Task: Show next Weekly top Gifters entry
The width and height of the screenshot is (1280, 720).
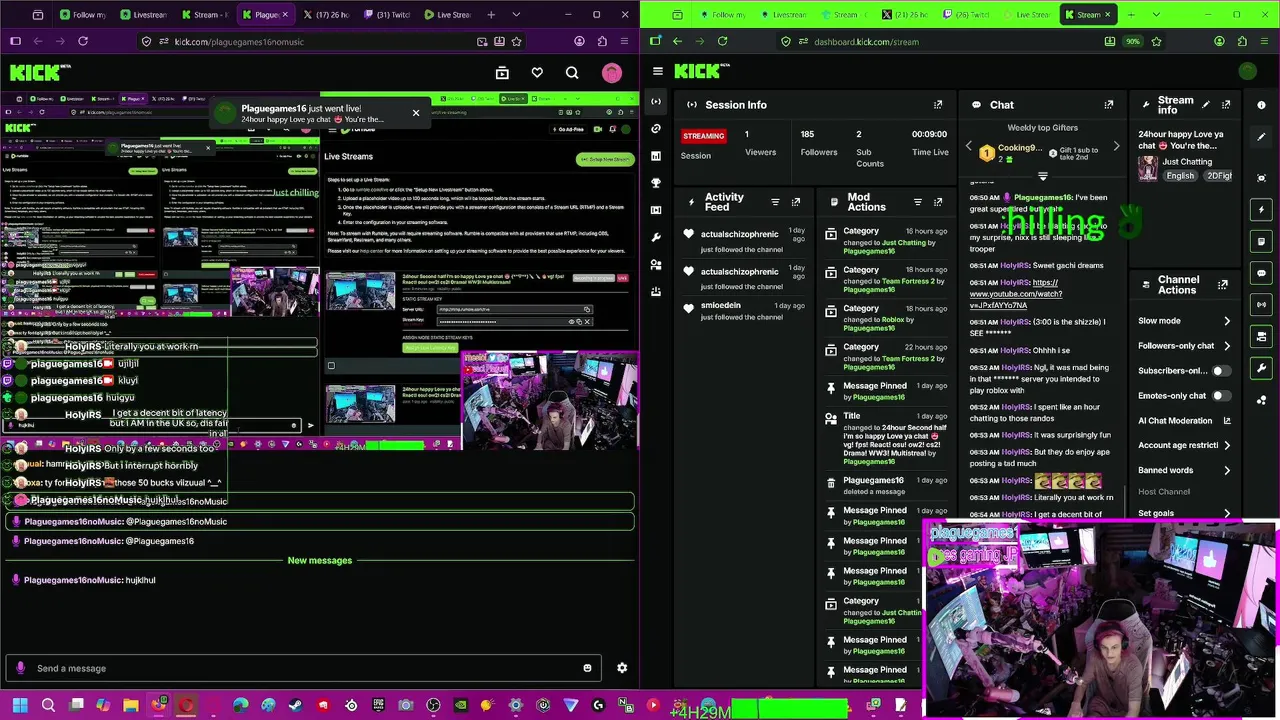Action: click(x=1116, y=147)
